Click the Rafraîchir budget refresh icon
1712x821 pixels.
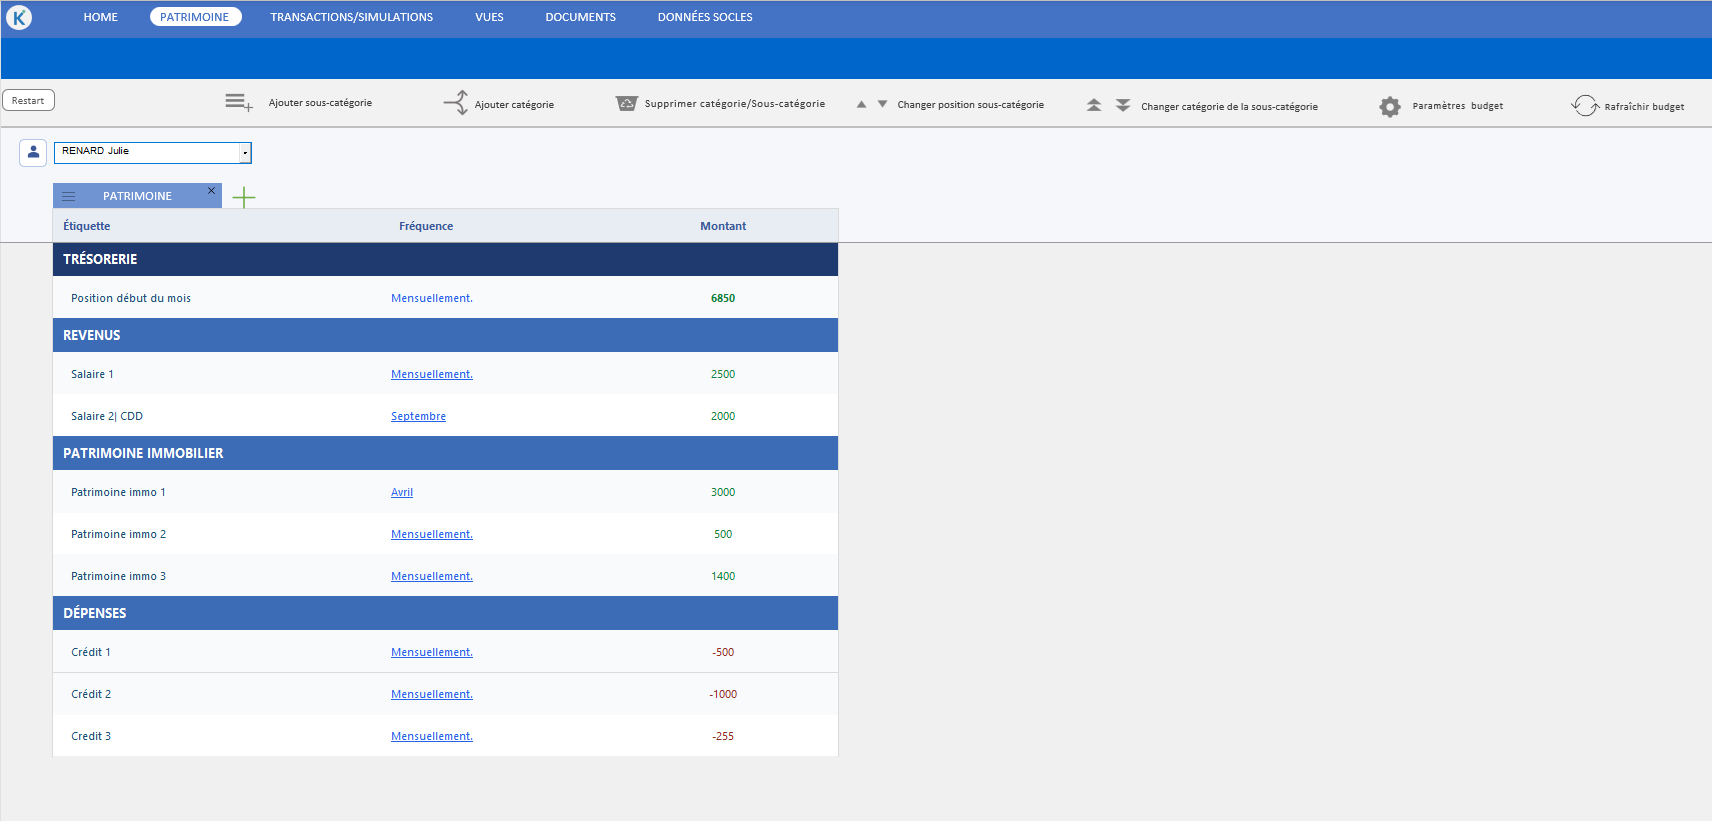coord(1584,106)
